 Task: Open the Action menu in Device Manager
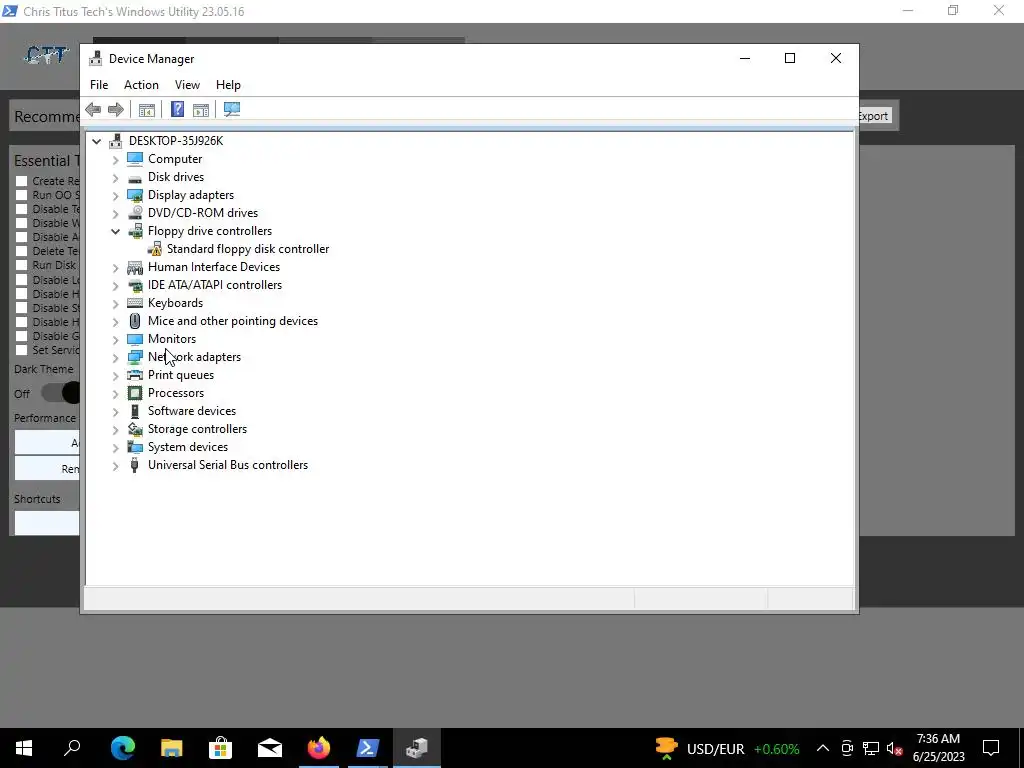pyautogui.click(x=141, y=85)
